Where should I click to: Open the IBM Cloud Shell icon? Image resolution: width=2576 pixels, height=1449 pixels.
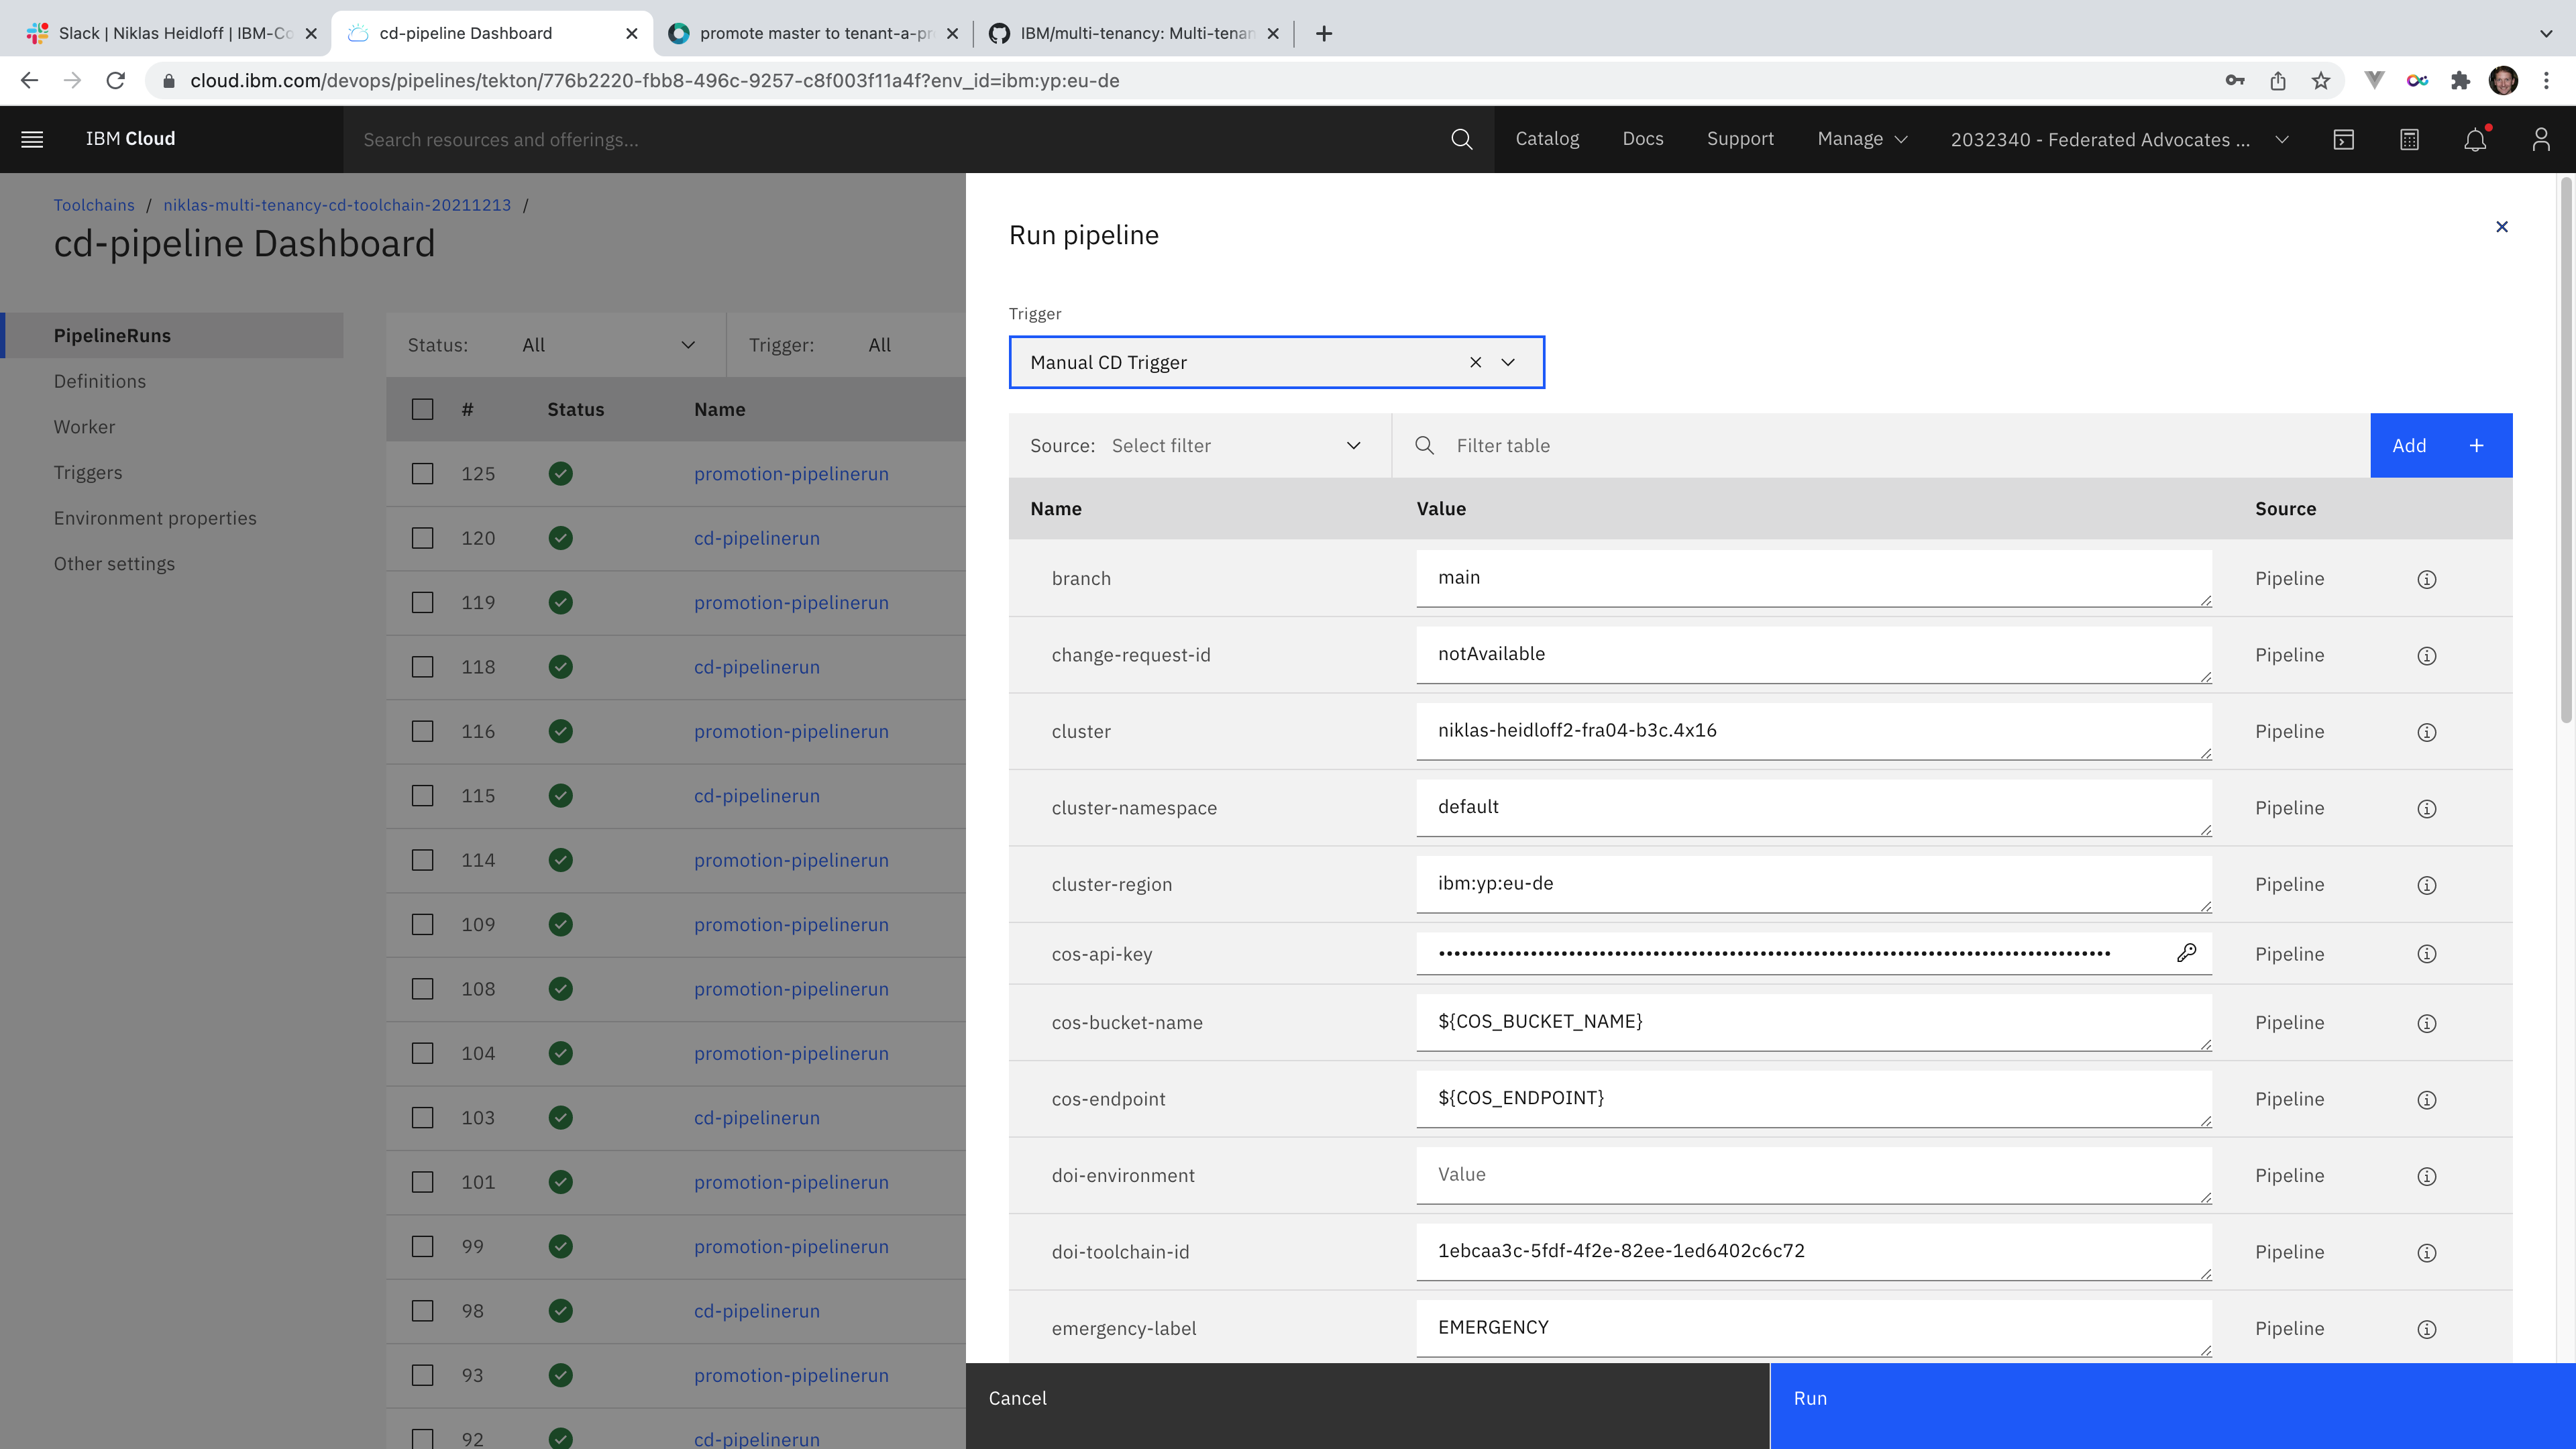tap(2343, 139)
